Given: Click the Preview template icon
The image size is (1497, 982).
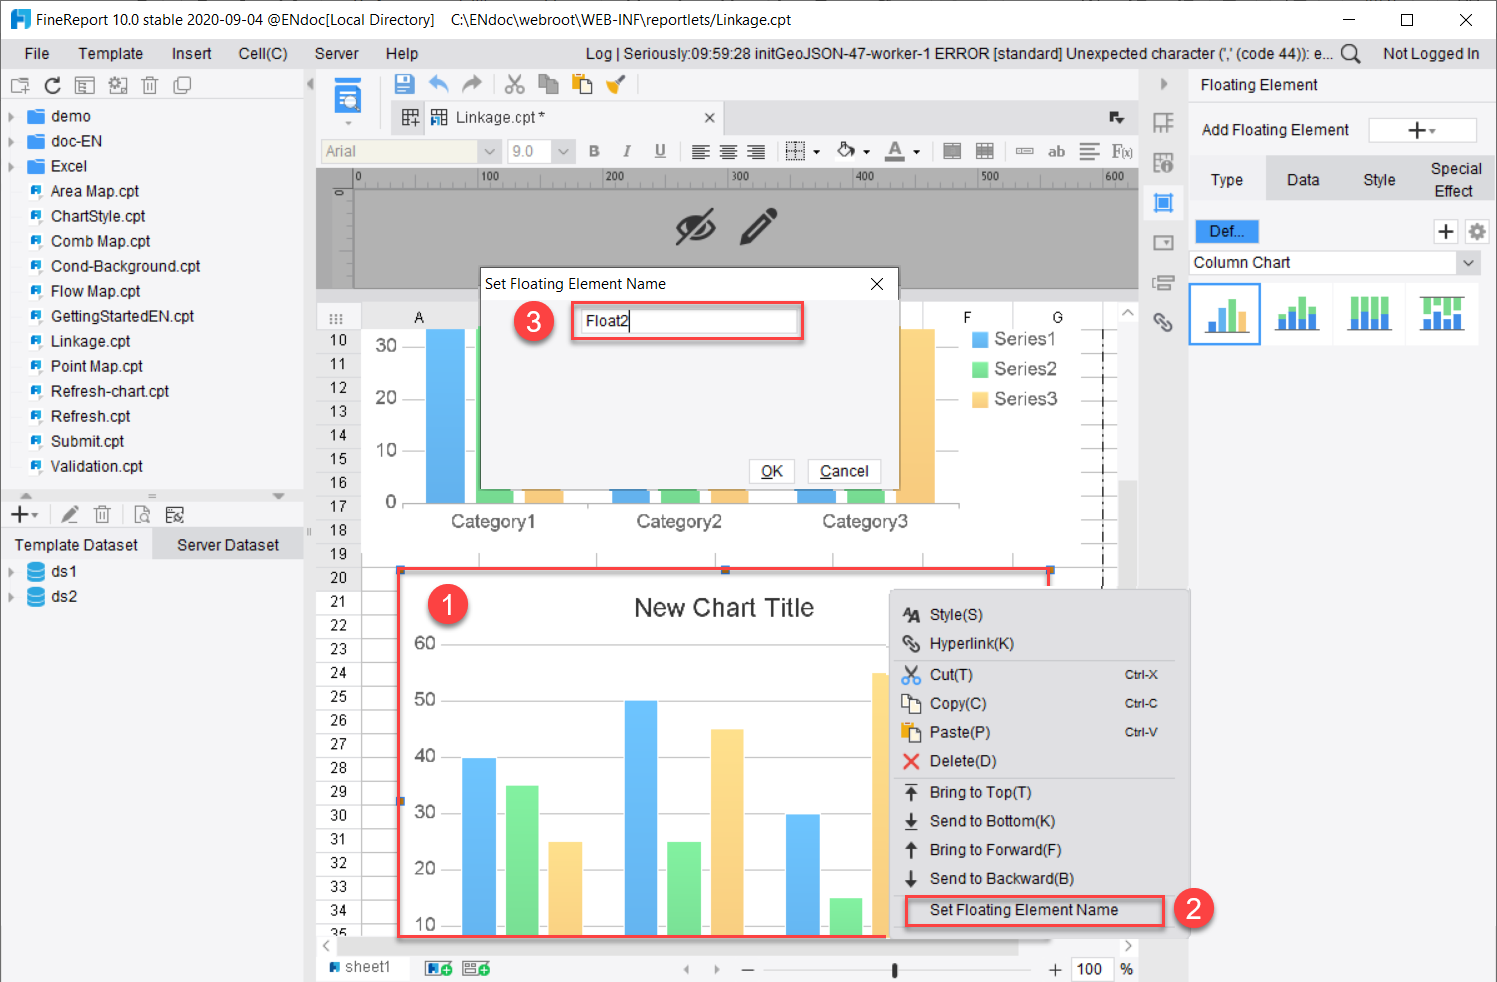Looking at the screenshot, I should [348, 99].
